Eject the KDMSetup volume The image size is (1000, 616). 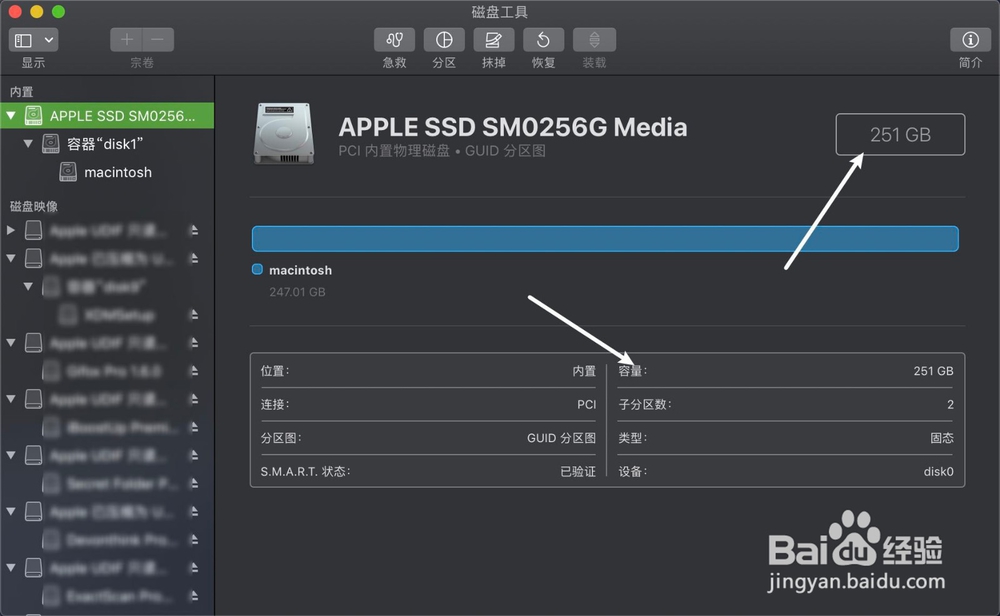coord(194,314)
